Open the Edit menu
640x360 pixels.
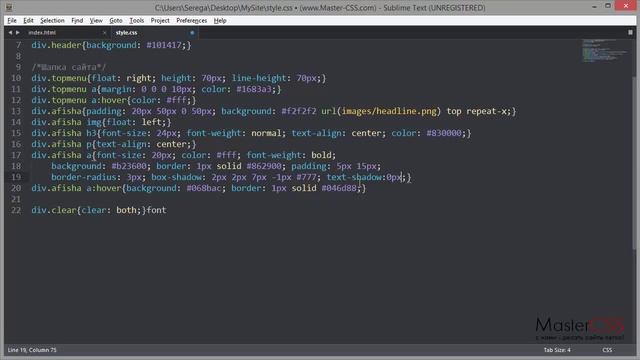(x=28, y=20)
